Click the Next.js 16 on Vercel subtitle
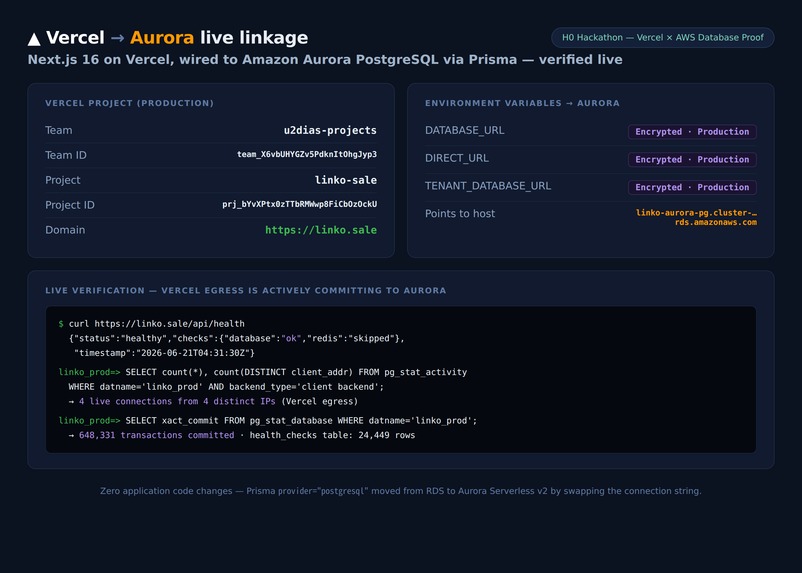 [x=325, y=59]
